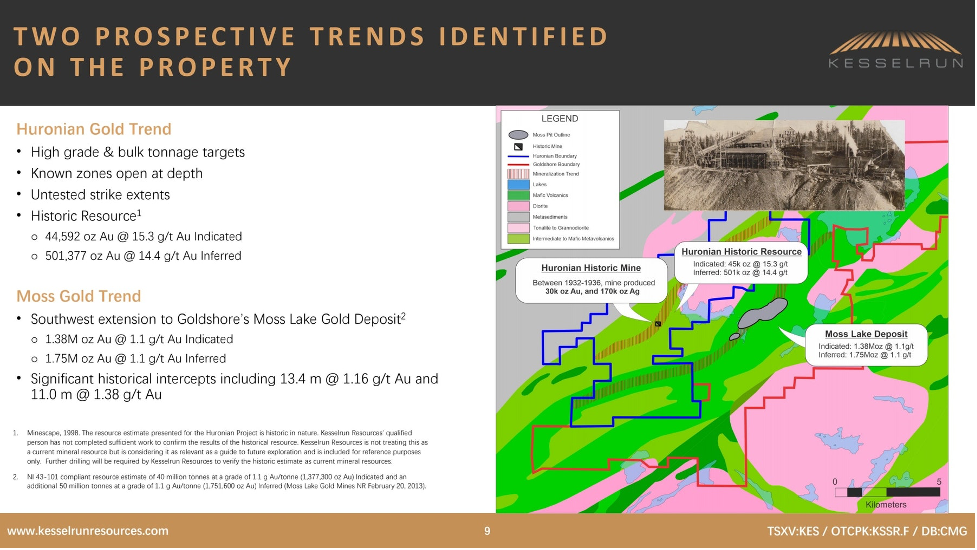Click the 'Southwest extension to Goldshore's' bullet

point(218,319)
